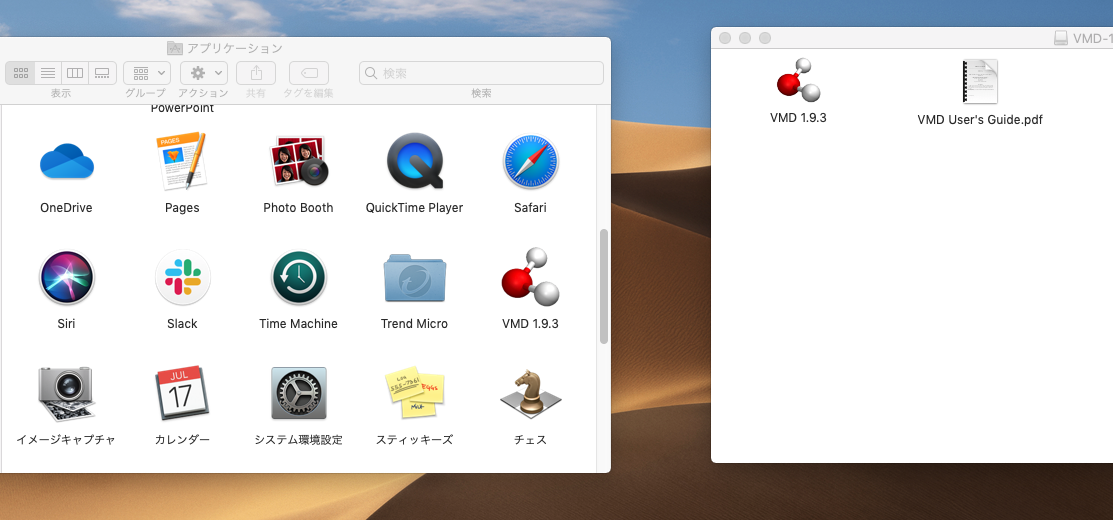Screen dimensions: 1113x520
Task: Click the タグを編集 tag button
Action: (309, 72)
